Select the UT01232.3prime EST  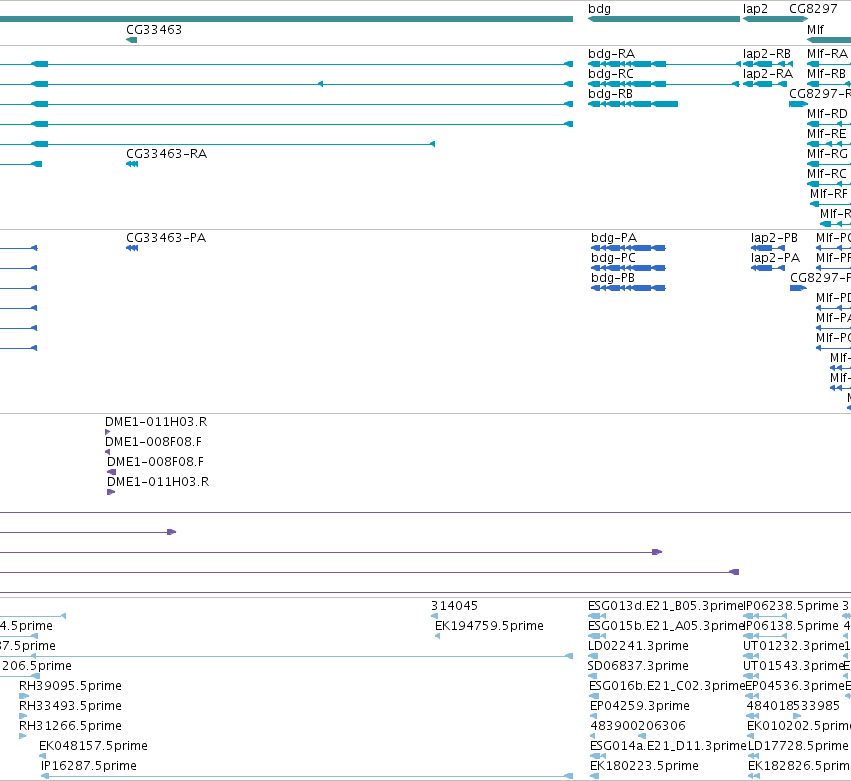point(751,656)
